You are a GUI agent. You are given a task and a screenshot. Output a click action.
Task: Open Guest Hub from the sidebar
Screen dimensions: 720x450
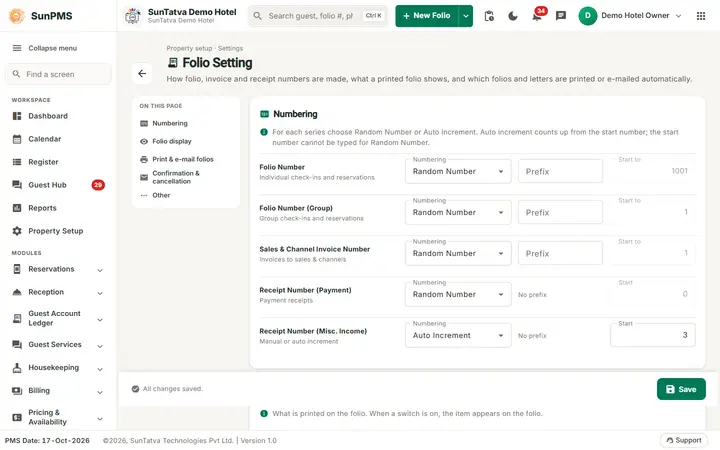pyautogui.click(x=58, y=185)
